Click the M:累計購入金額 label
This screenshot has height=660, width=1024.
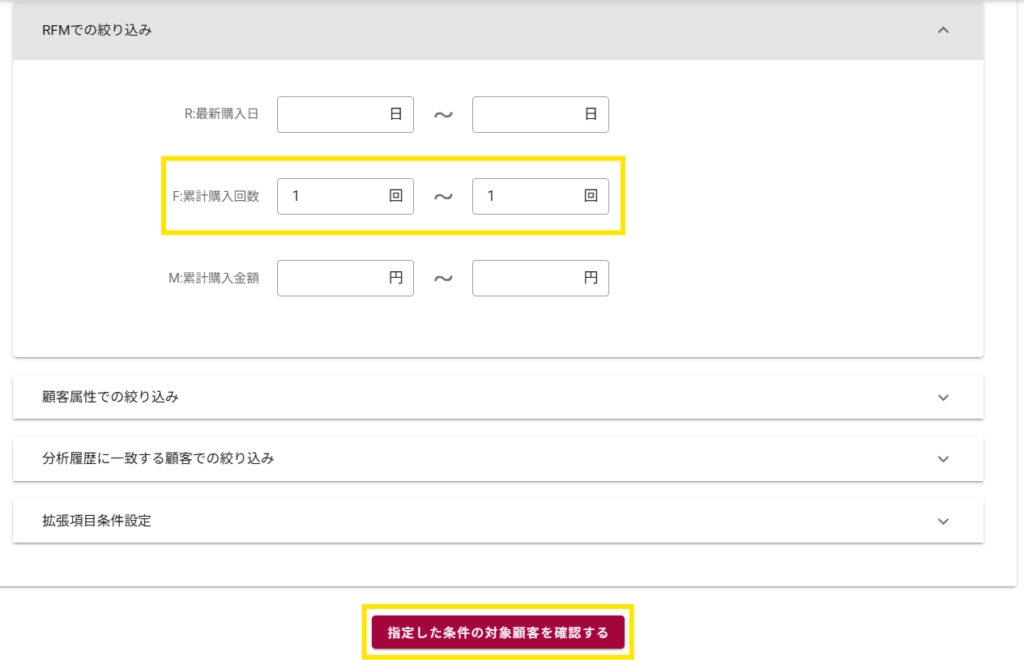(215, 278)
